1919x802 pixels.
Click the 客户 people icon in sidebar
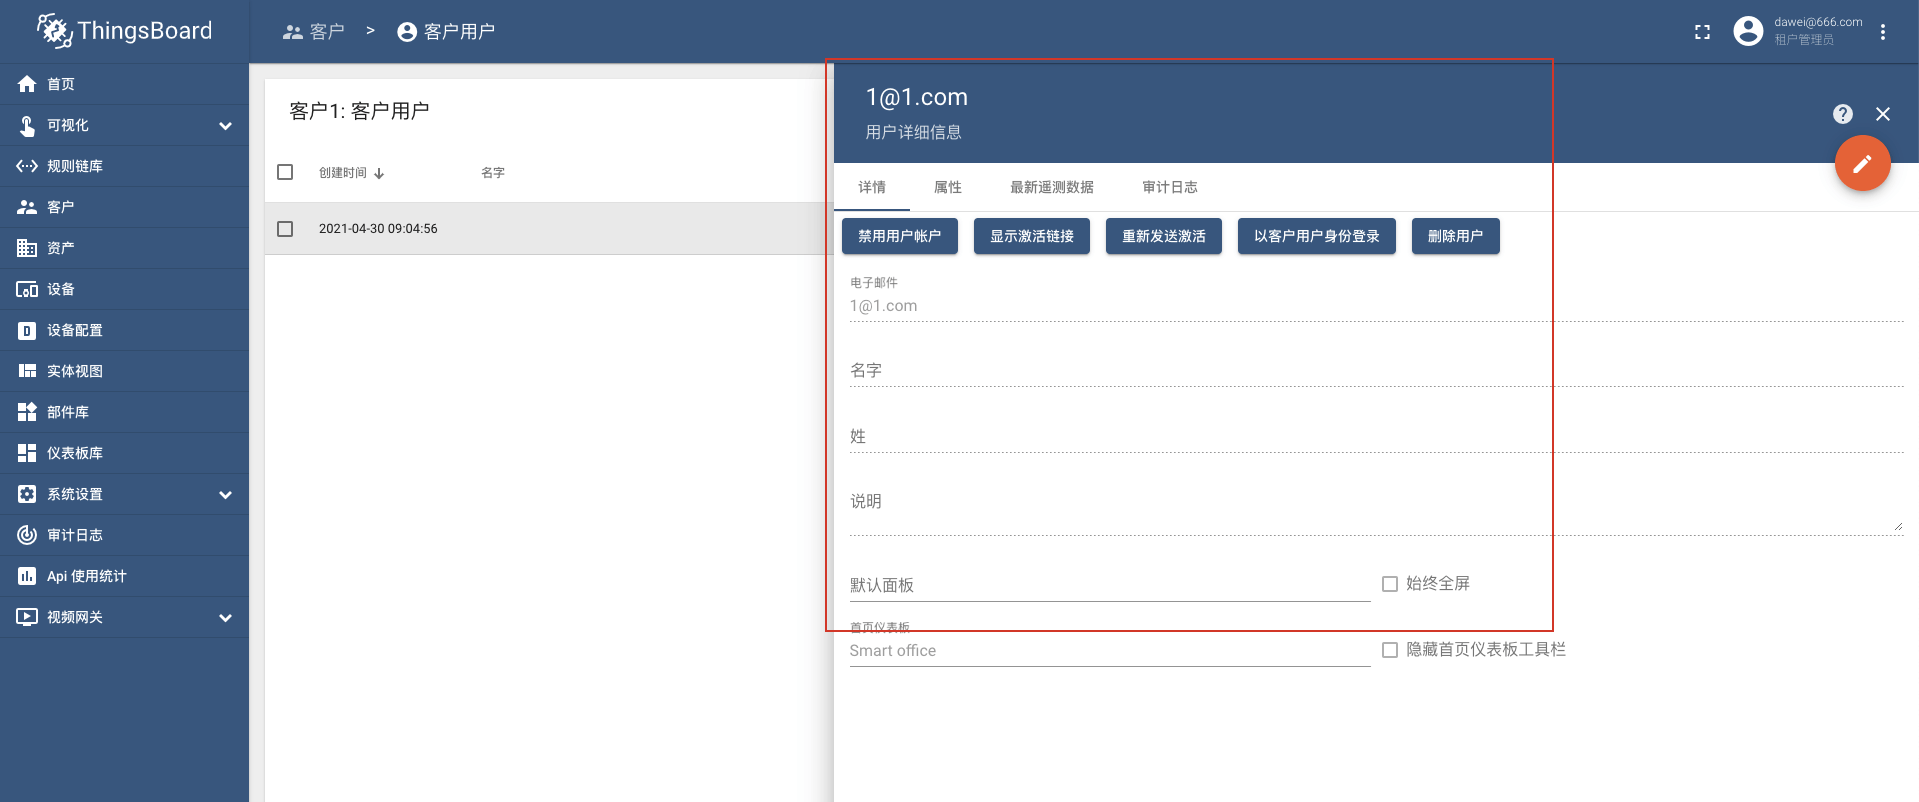[27, 207]
